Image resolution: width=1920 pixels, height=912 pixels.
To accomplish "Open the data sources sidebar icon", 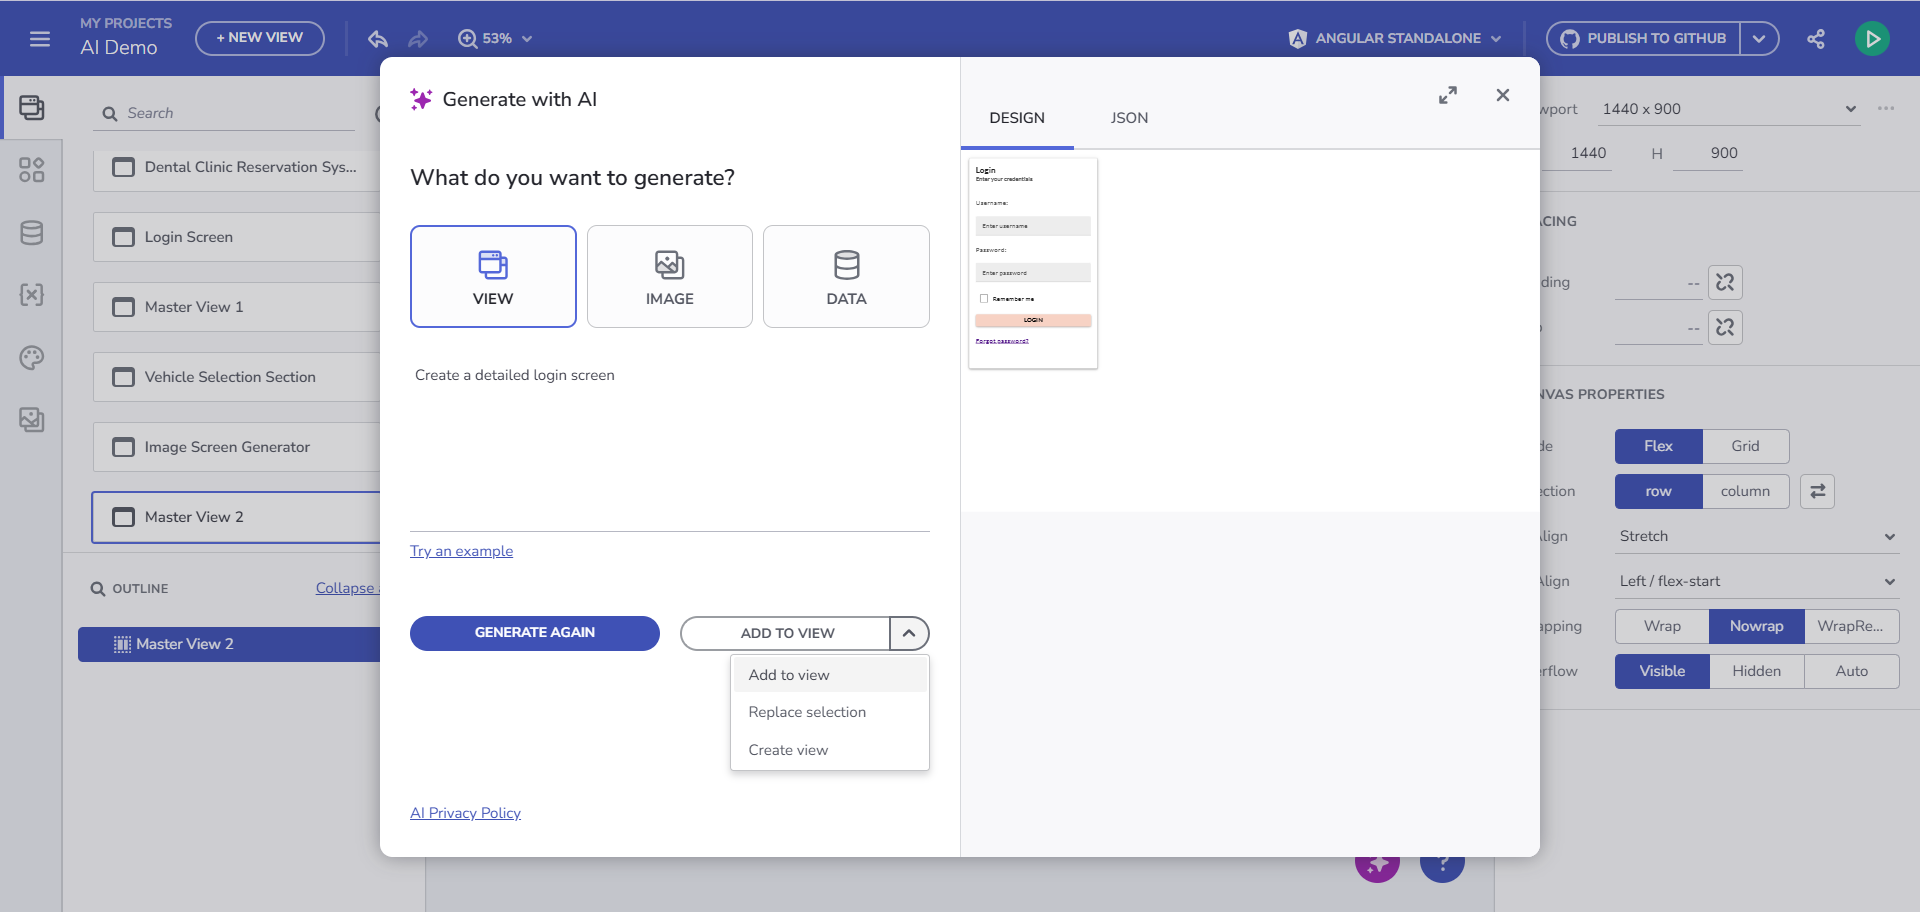I will [x=32, y=233].
